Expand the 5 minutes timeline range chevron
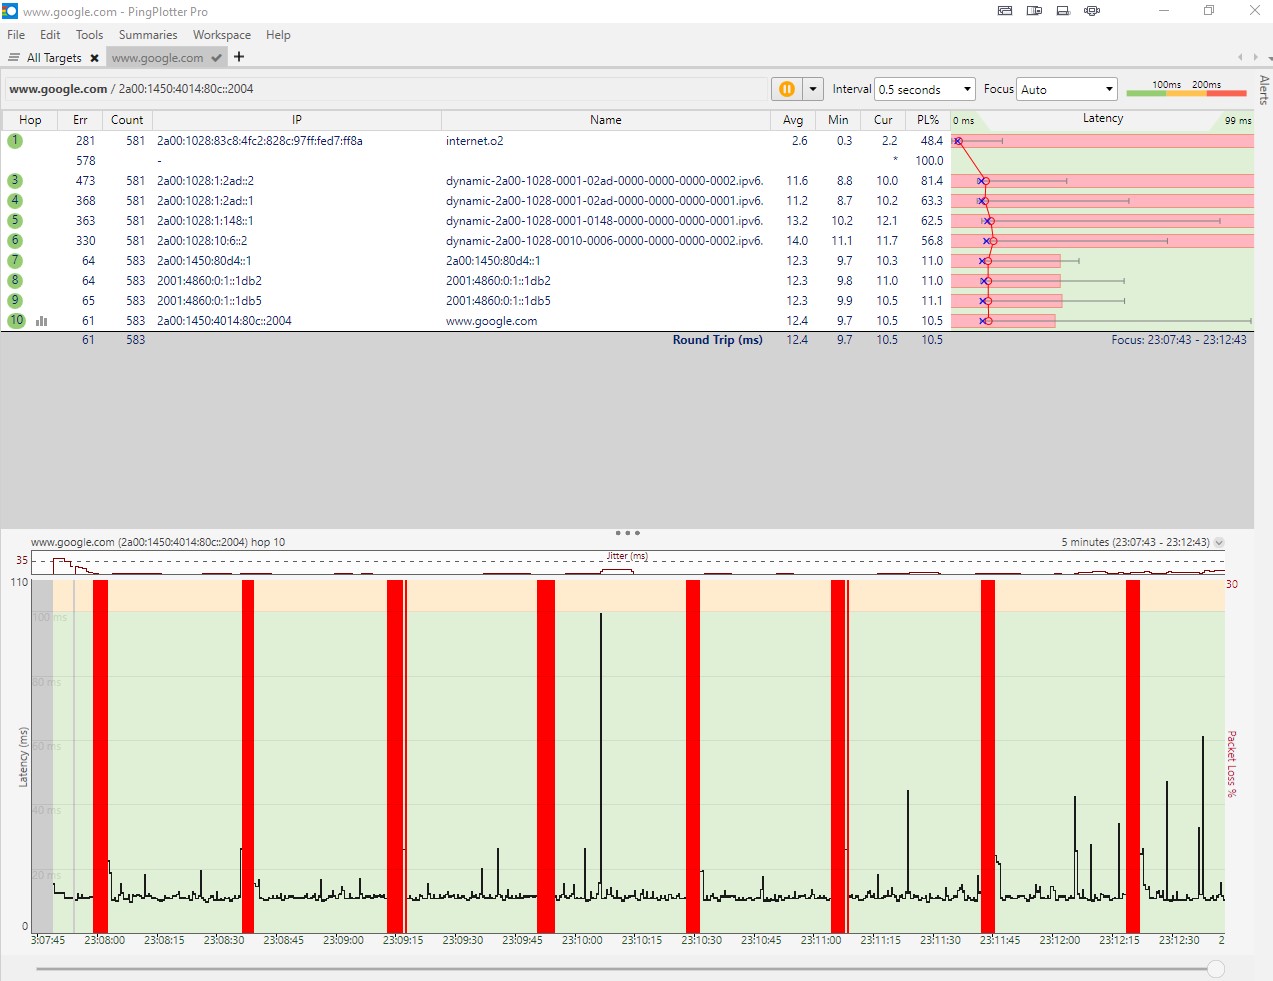Screen dimensions: 1273x981 [1219, 543]
